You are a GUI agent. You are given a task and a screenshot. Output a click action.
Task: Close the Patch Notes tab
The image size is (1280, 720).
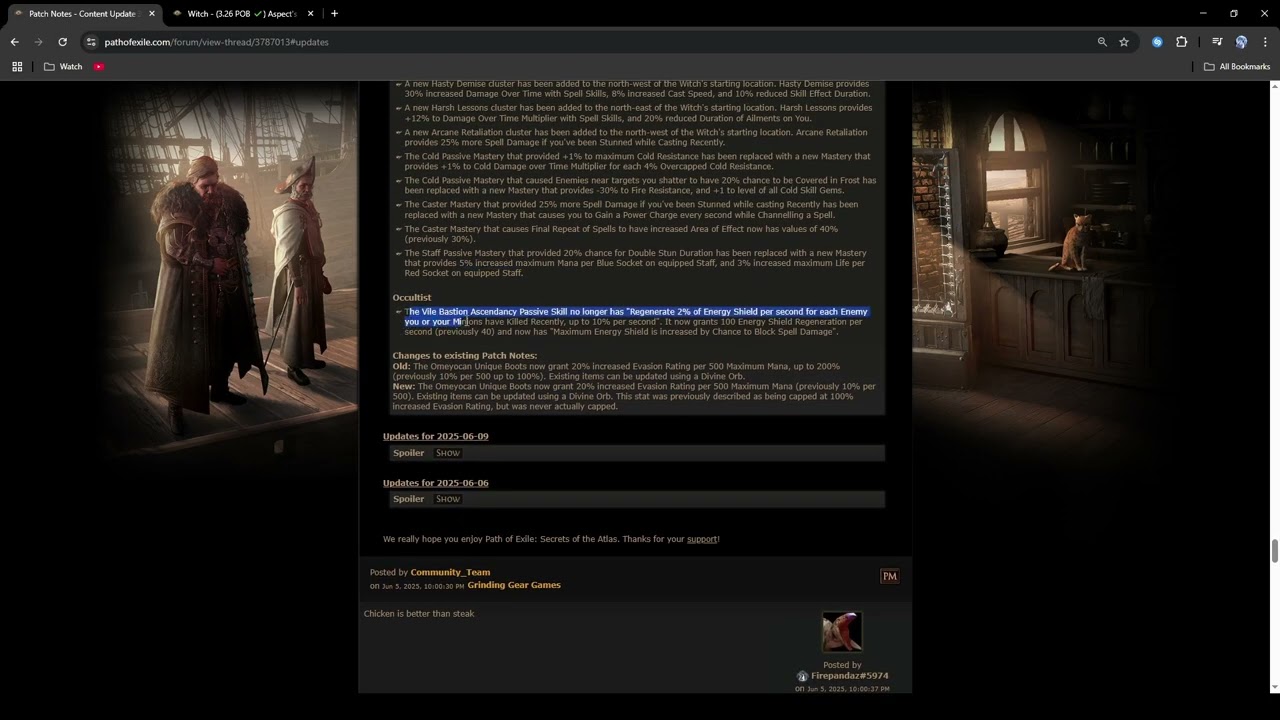152,14
